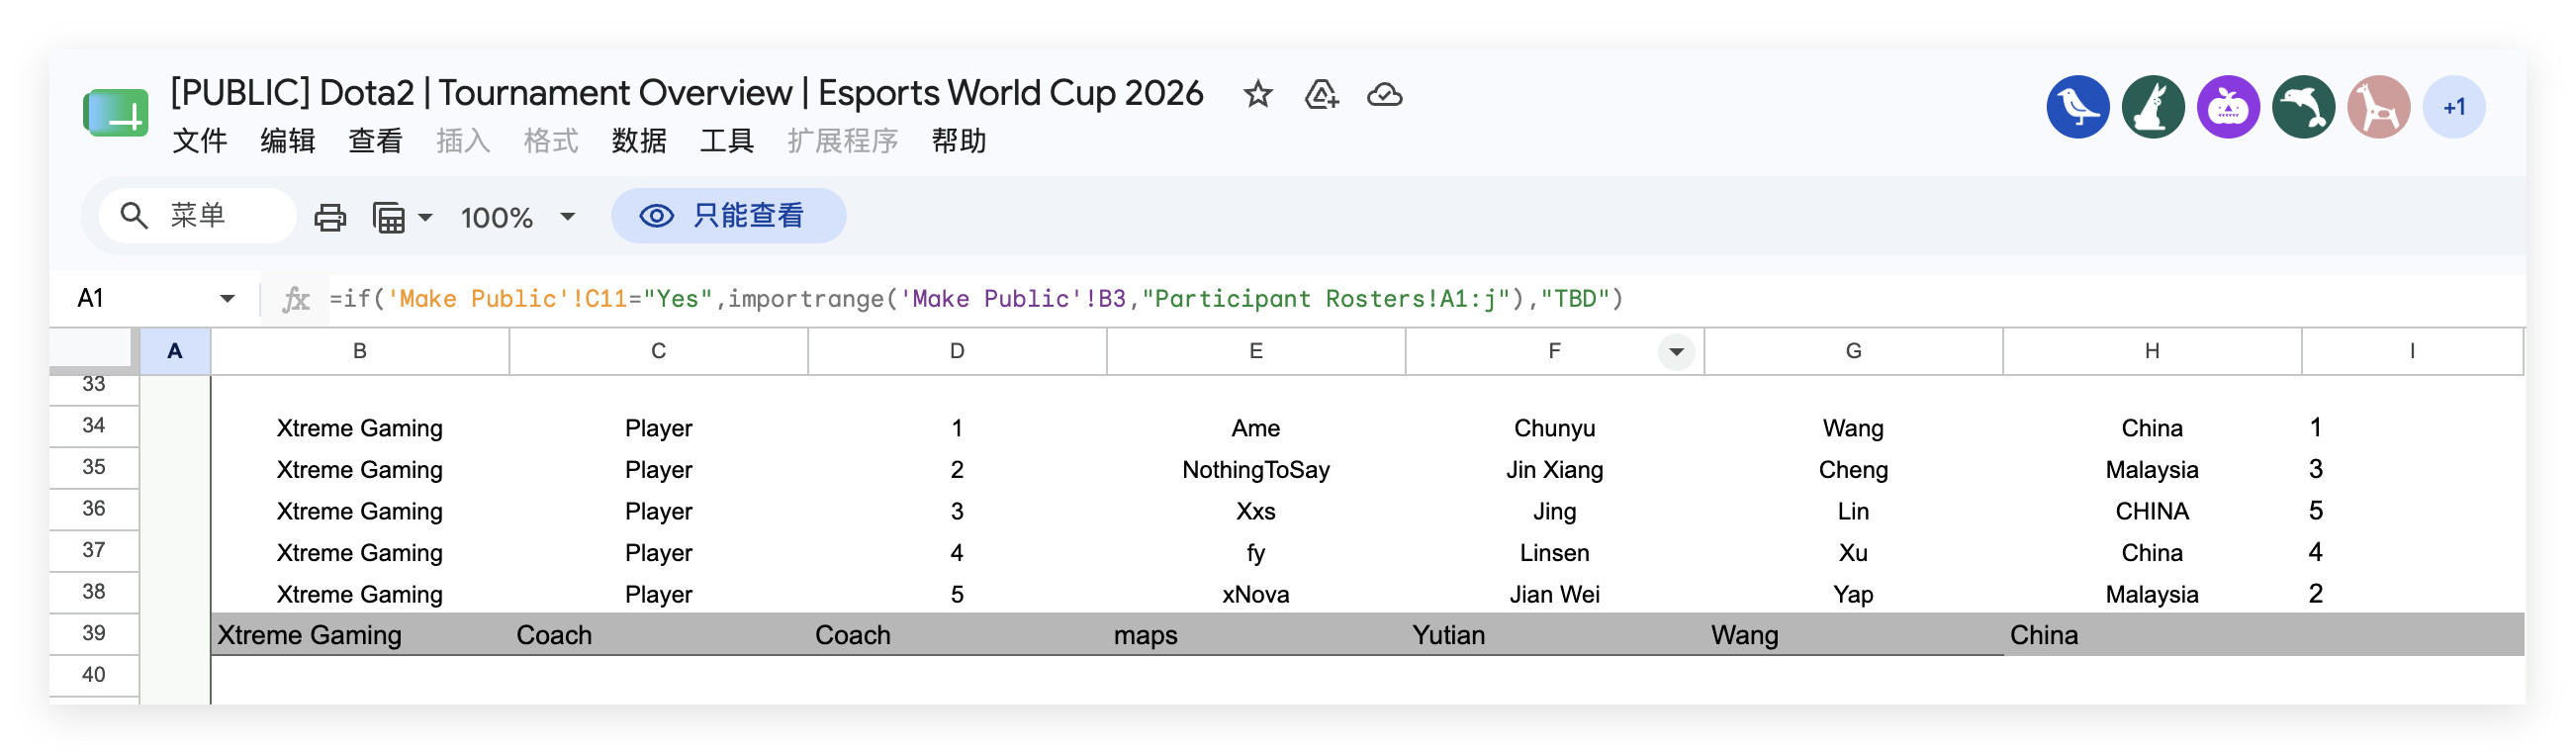This screenshot has width=2576, height=754.
Task: Open column F header dropdown arrow
Action: click(x=1675, y=352)
